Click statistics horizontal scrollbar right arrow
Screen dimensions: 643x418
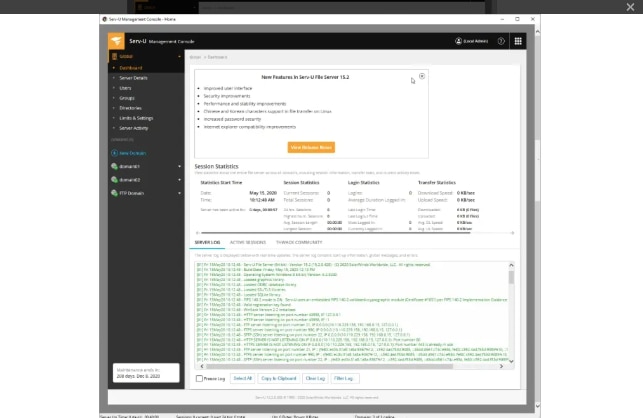click(512, 233)
